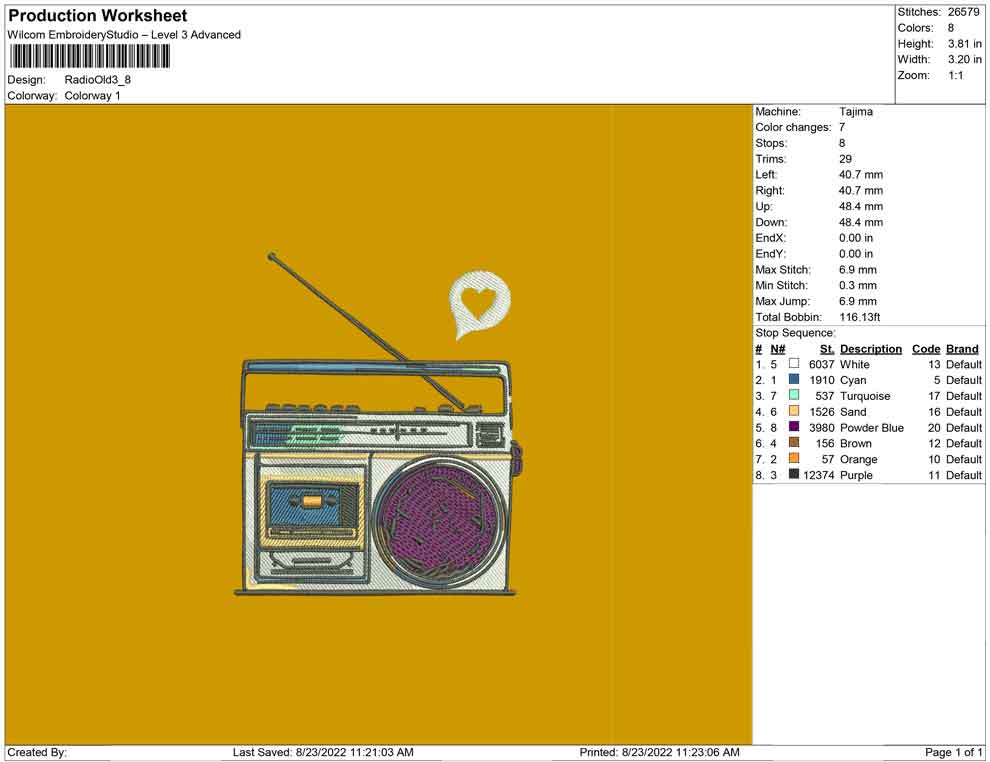Viewport: 990px width, 762px height.
Task: Click the stitch count '12374' for Purple
Action: pyautogui.click(x=818, y=475)
